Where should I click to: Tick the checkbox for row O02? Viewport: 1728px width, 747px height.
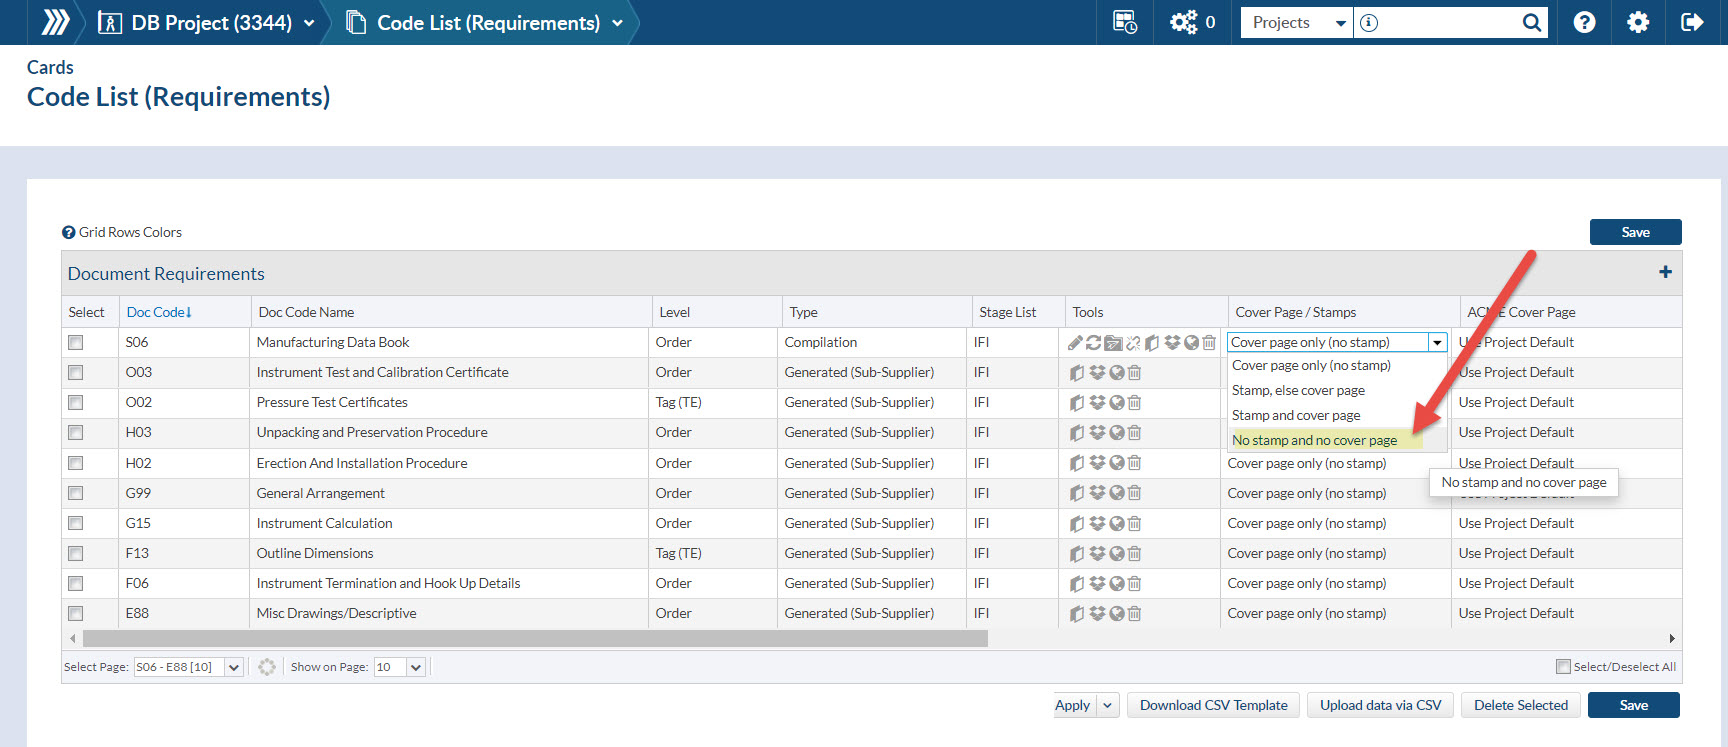[x=75, y=402]
